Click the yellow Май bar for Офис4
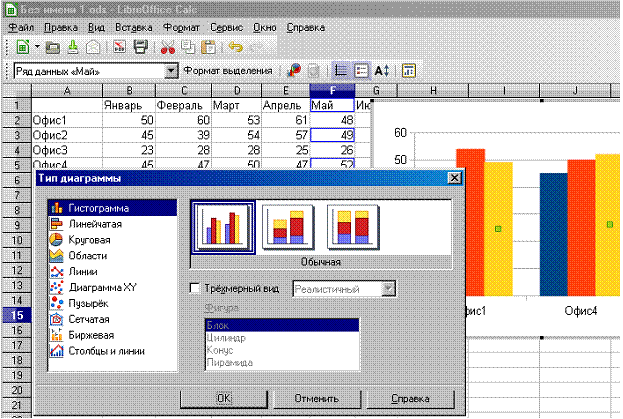This screenshot has height=419, width=623. [608, 225]
